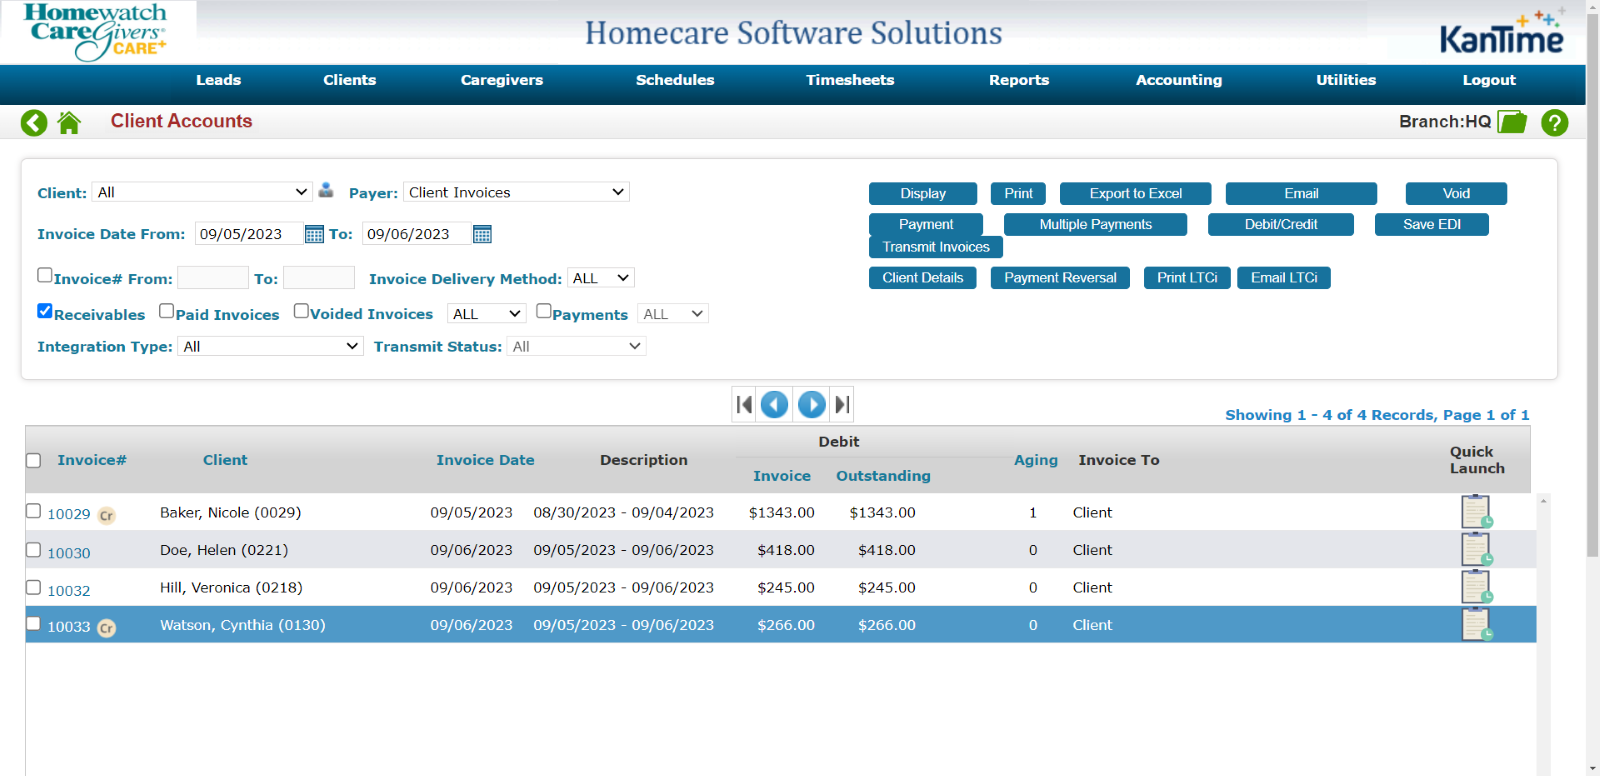Uncheck the Receivables checkbox
Image resolution: width=1600 pixels, height=776 pixels.
[x=45, y=311]
